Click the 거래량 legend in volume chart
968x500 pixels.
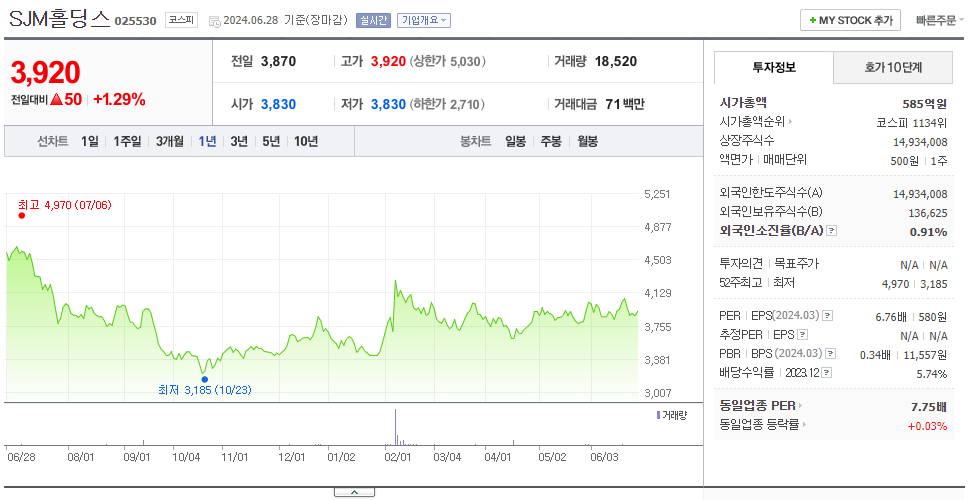click(x=671, y=415)
